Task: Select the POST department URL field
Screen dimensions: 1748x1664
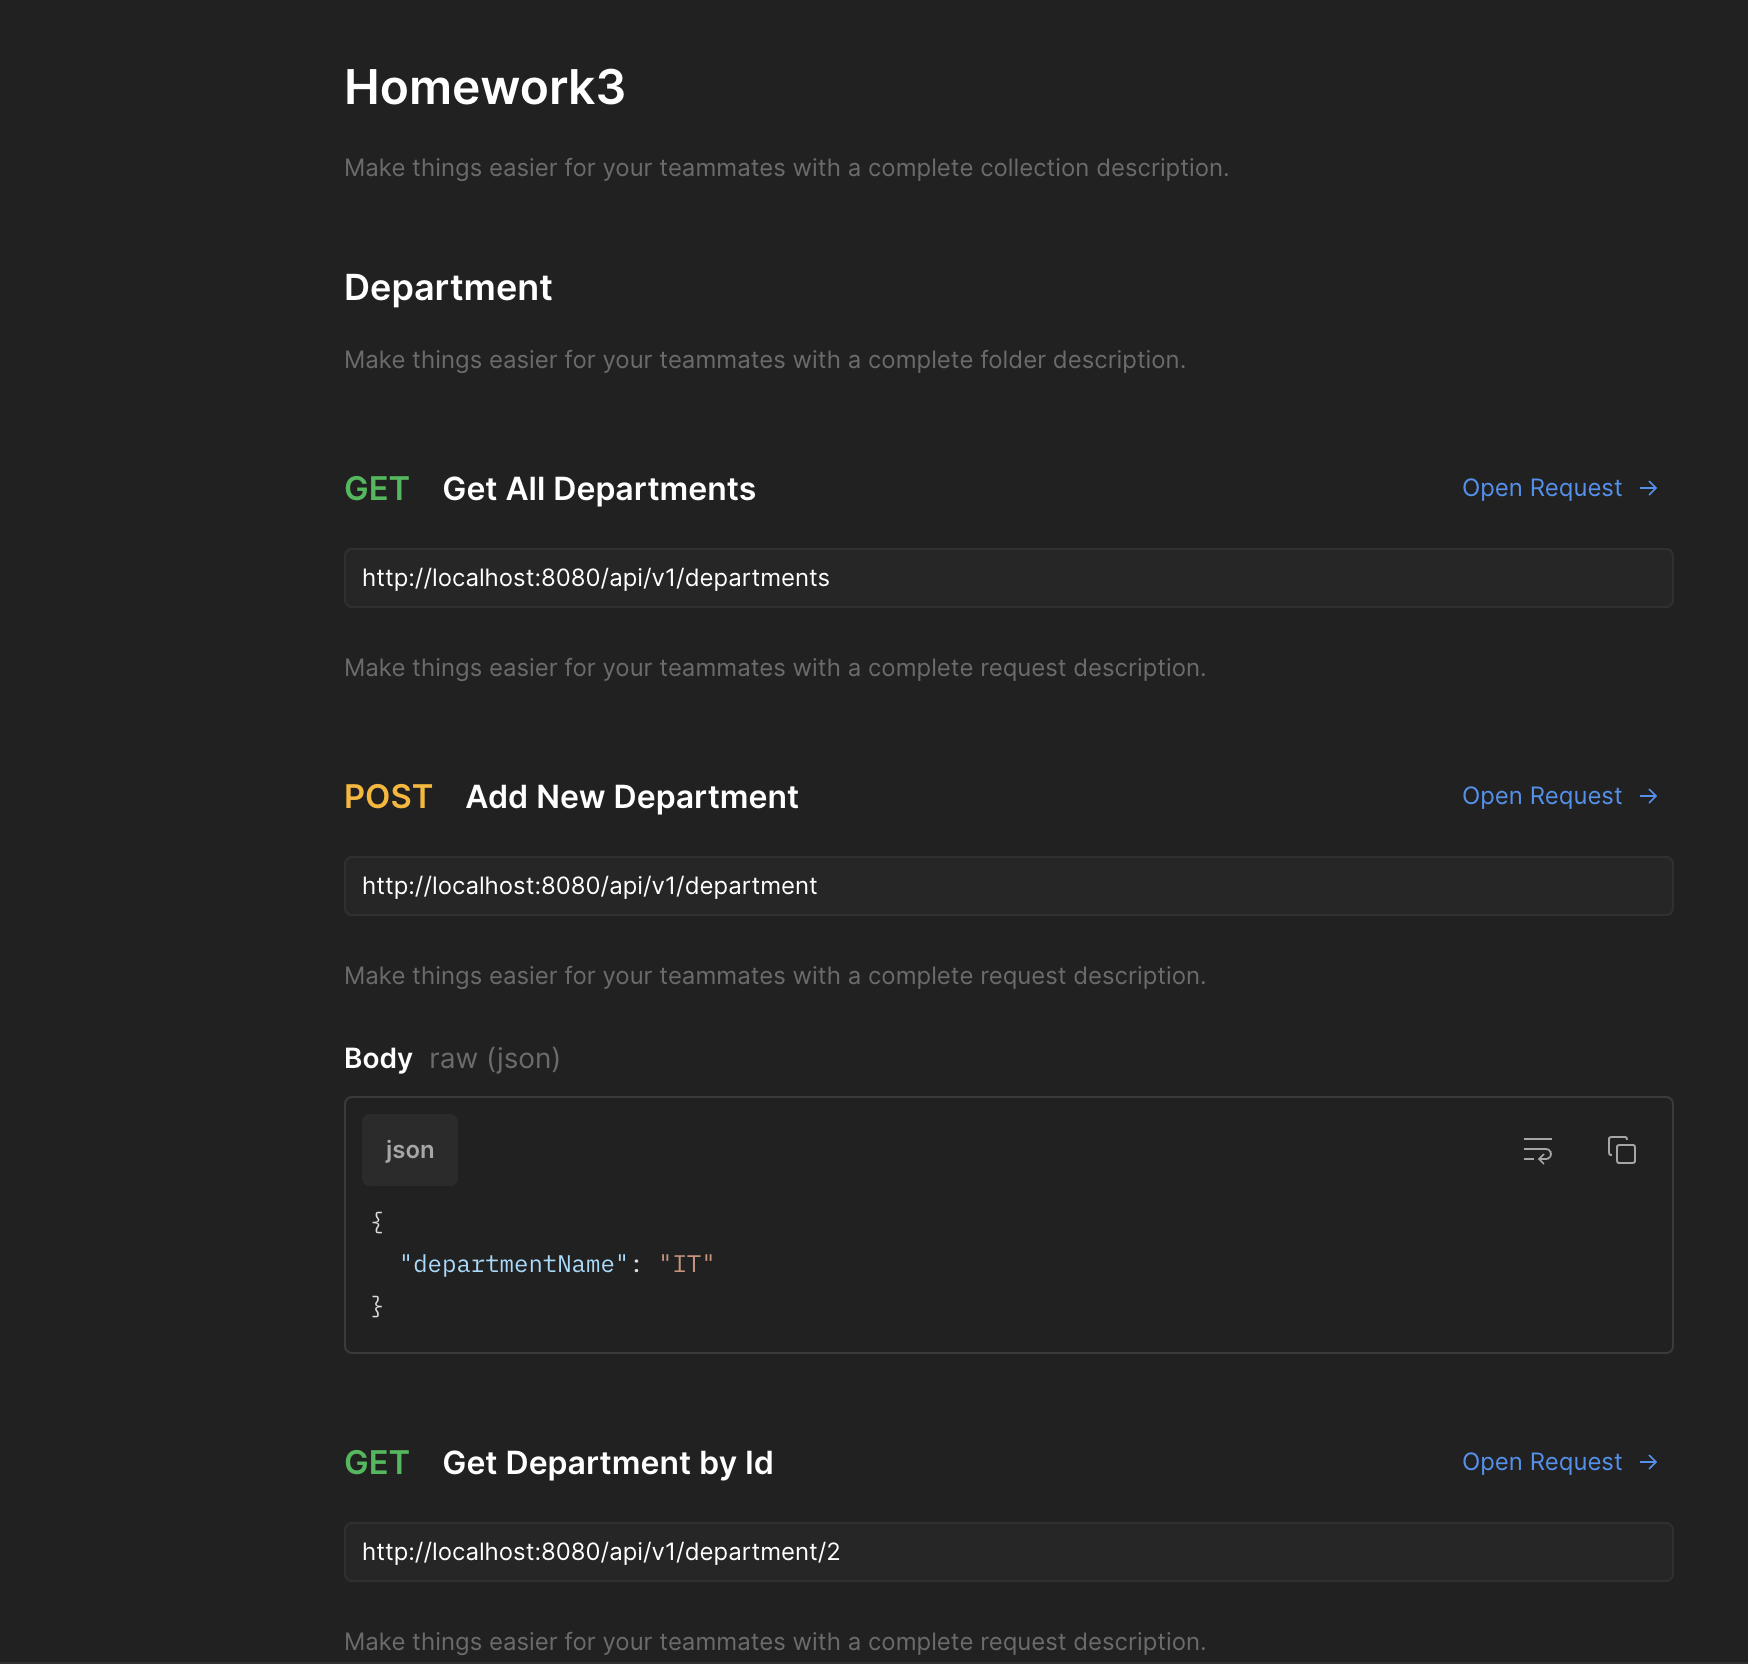Action: coord(1007,886)
